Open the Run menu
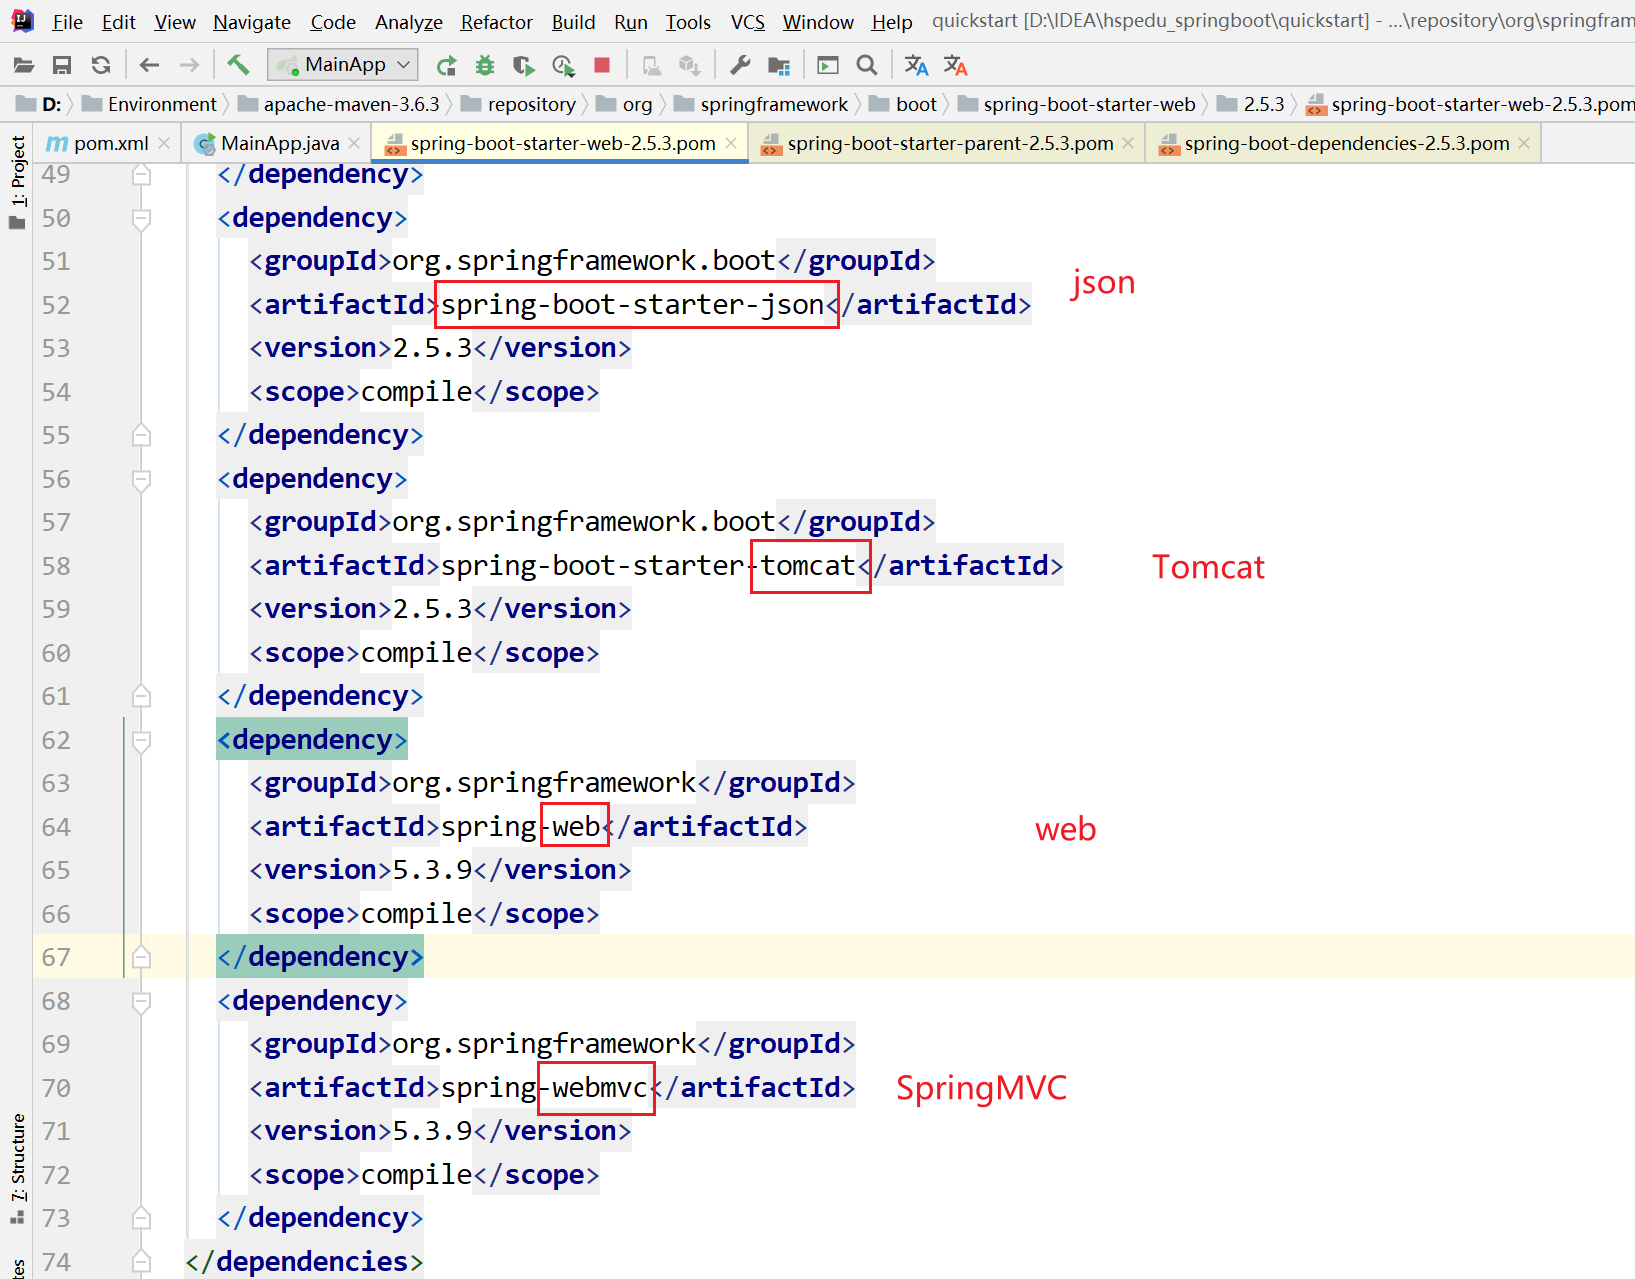The height and width of the screenshot is (1279, 1635). (x=631, y=22)
